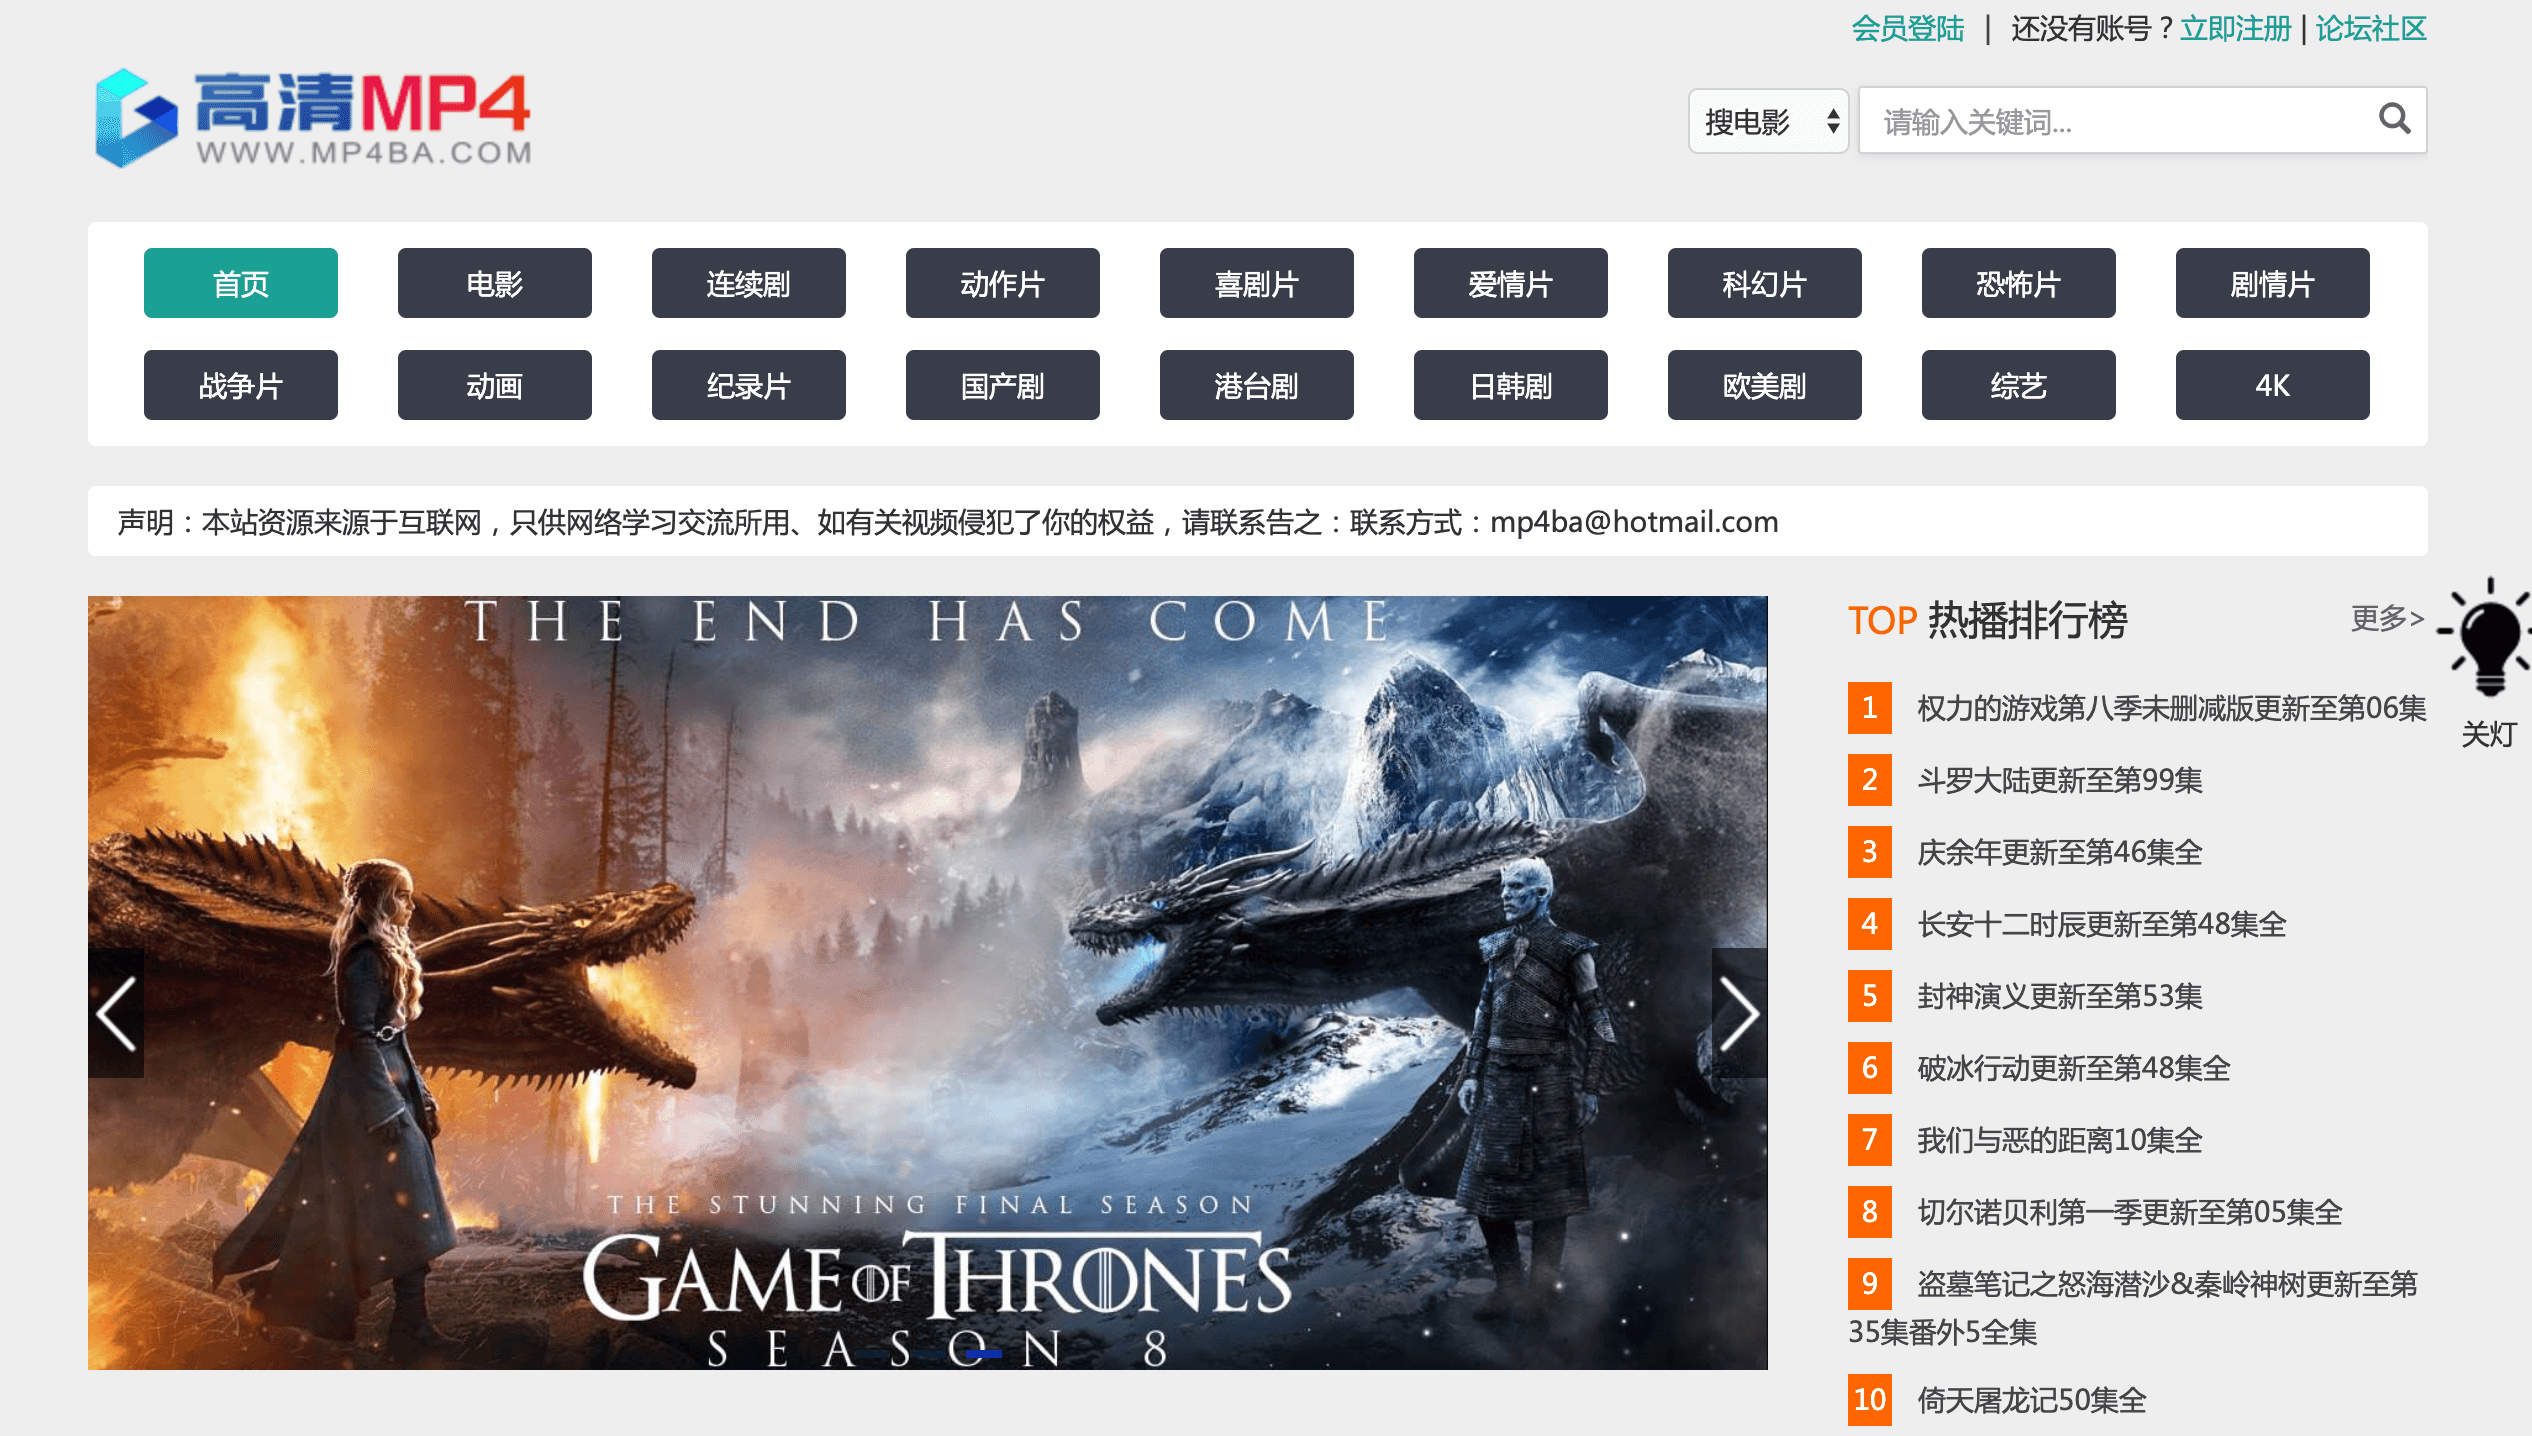The image size is (2532, 1436).
Task: Click the orange rank 1 badge
Action: point(1869,708)
